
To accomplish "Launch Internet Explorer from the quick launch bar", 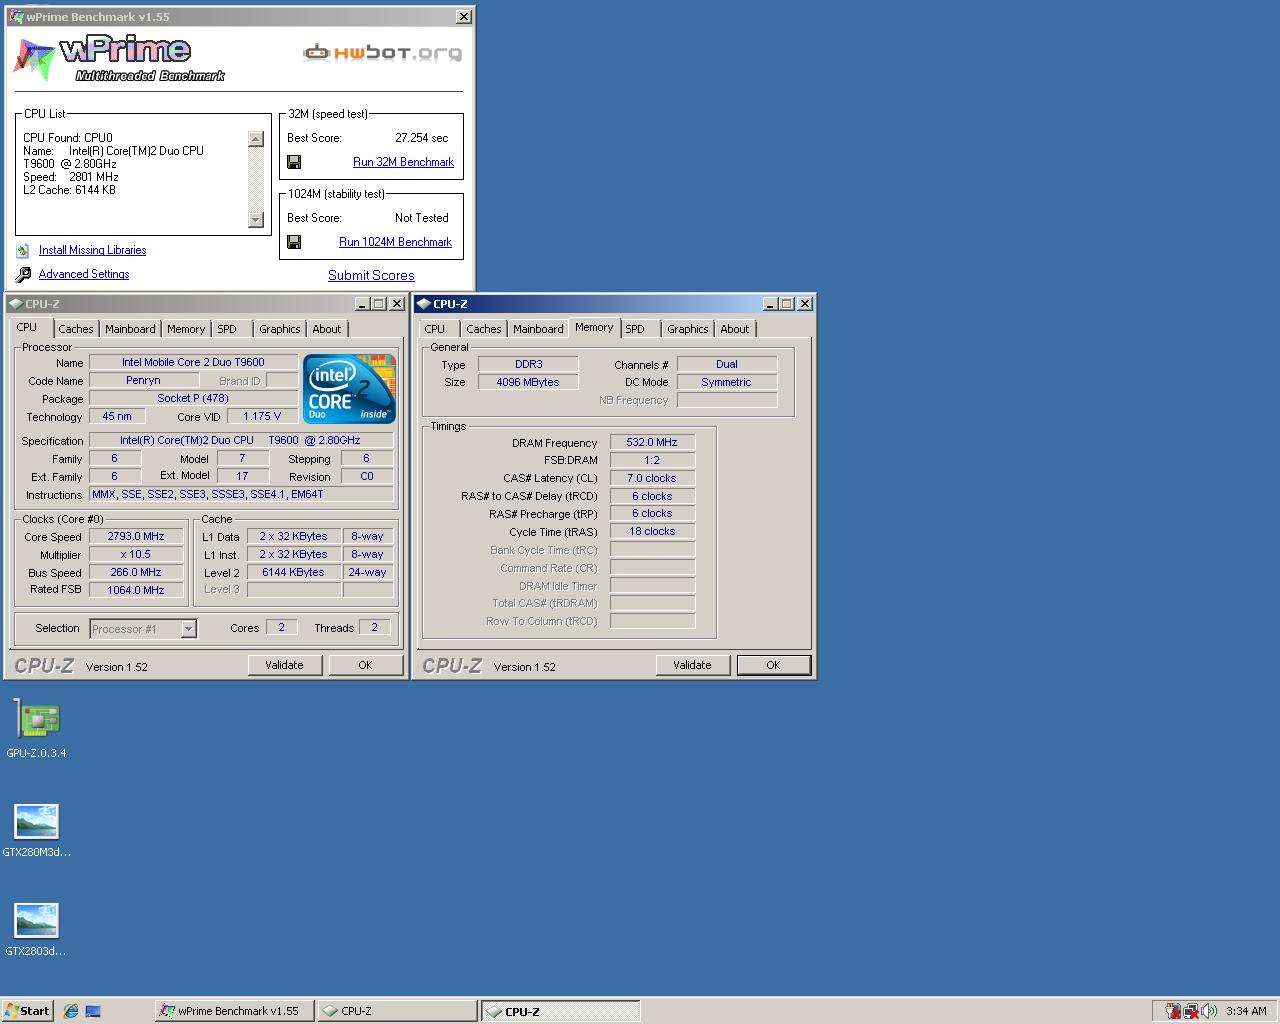I will tap(70, 1011).
